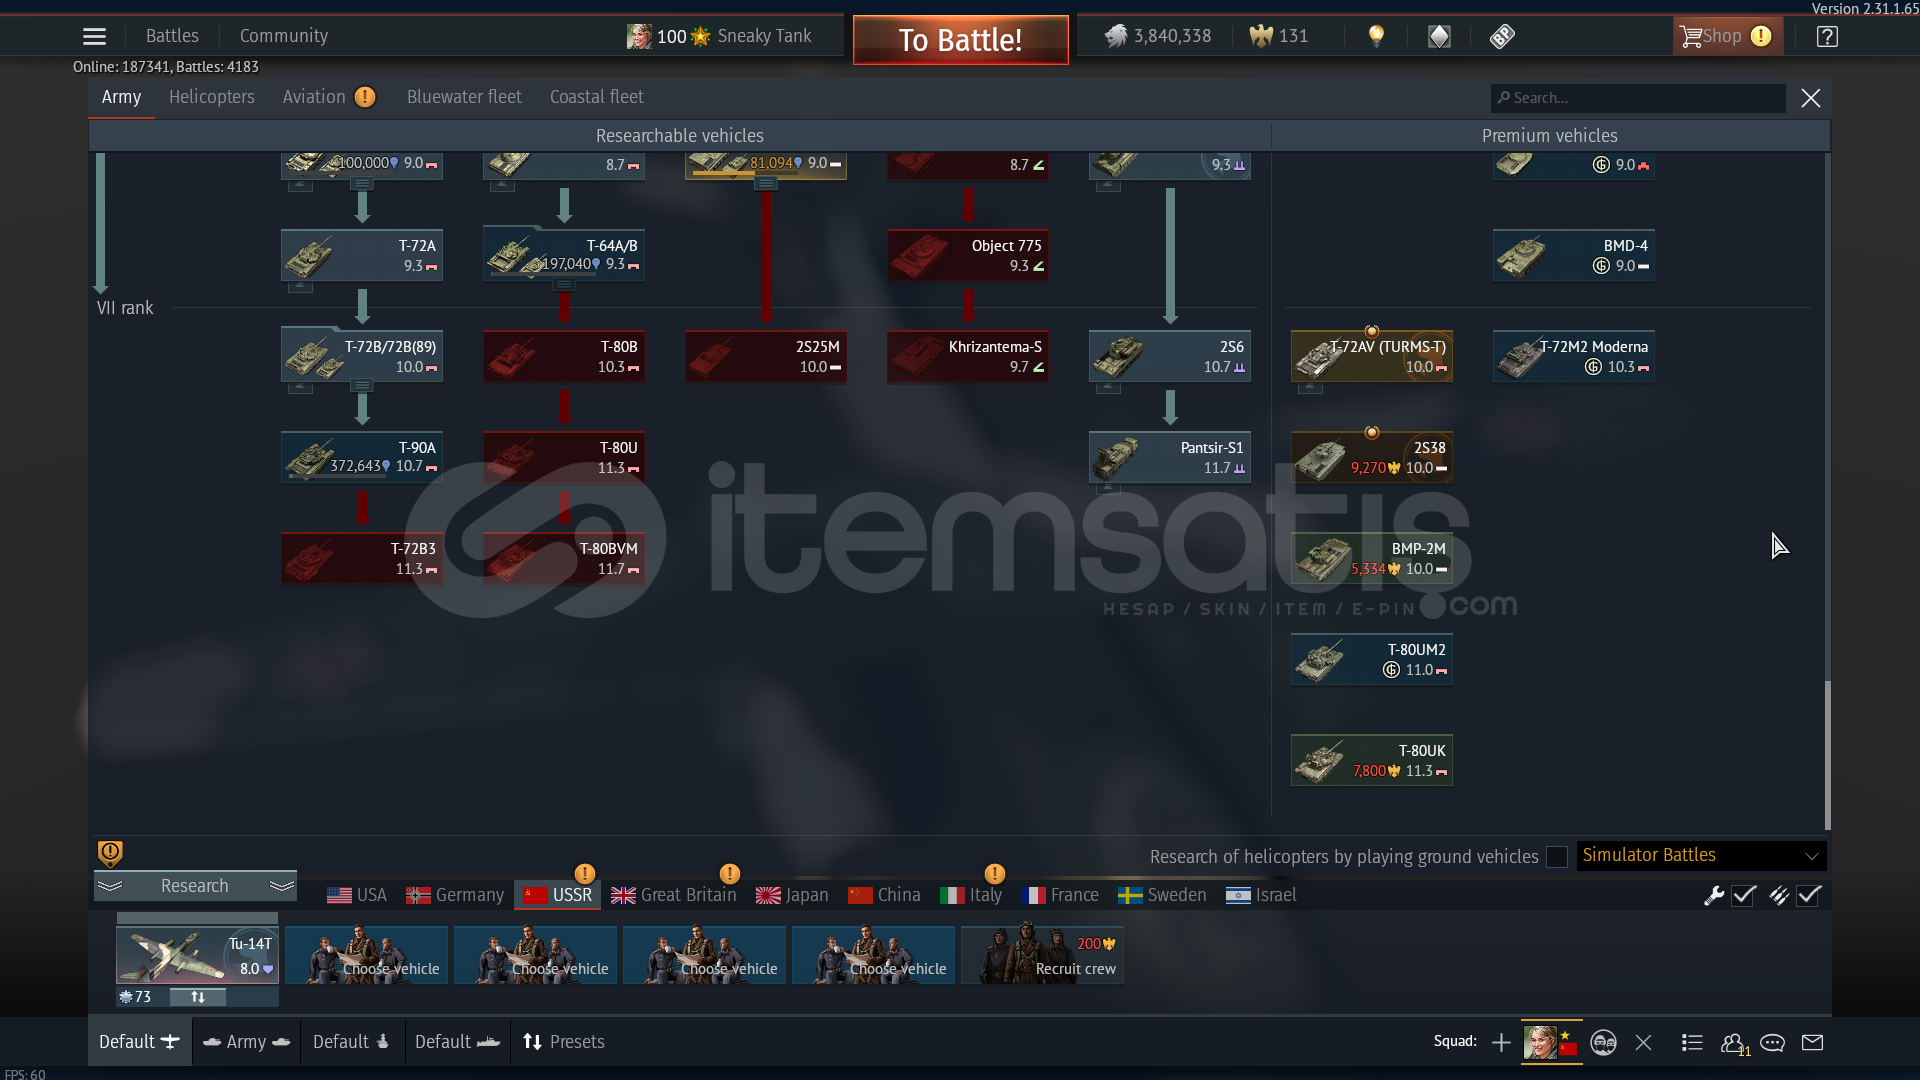The height and width of the screenshot is (1080, 1920).
Task: Open contacts icon showing 11
Action: (1734, 1044)
